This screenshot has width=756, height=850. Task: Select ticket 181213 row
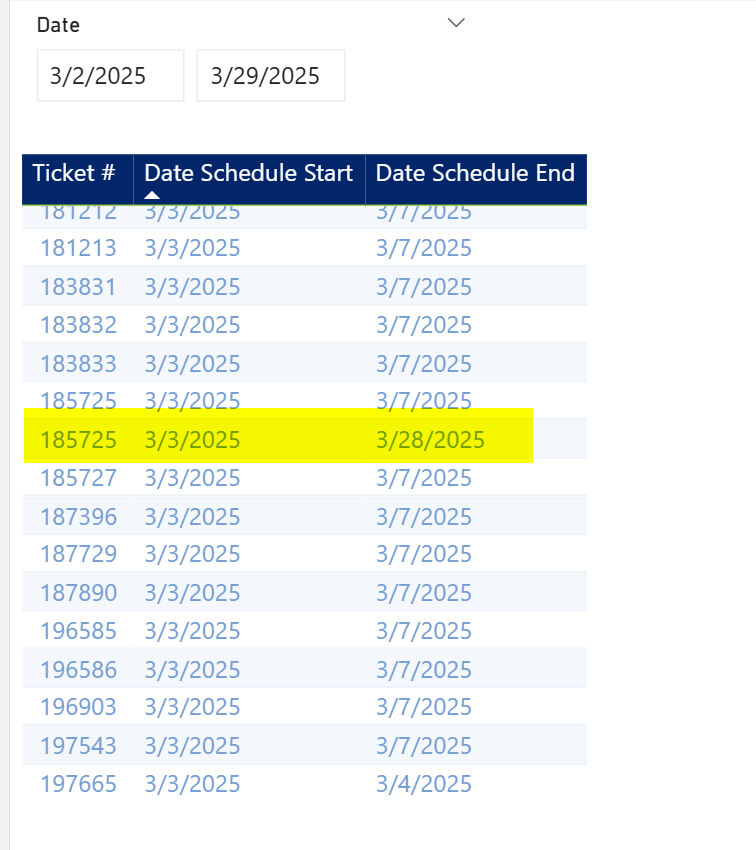[x=305, y=248]
